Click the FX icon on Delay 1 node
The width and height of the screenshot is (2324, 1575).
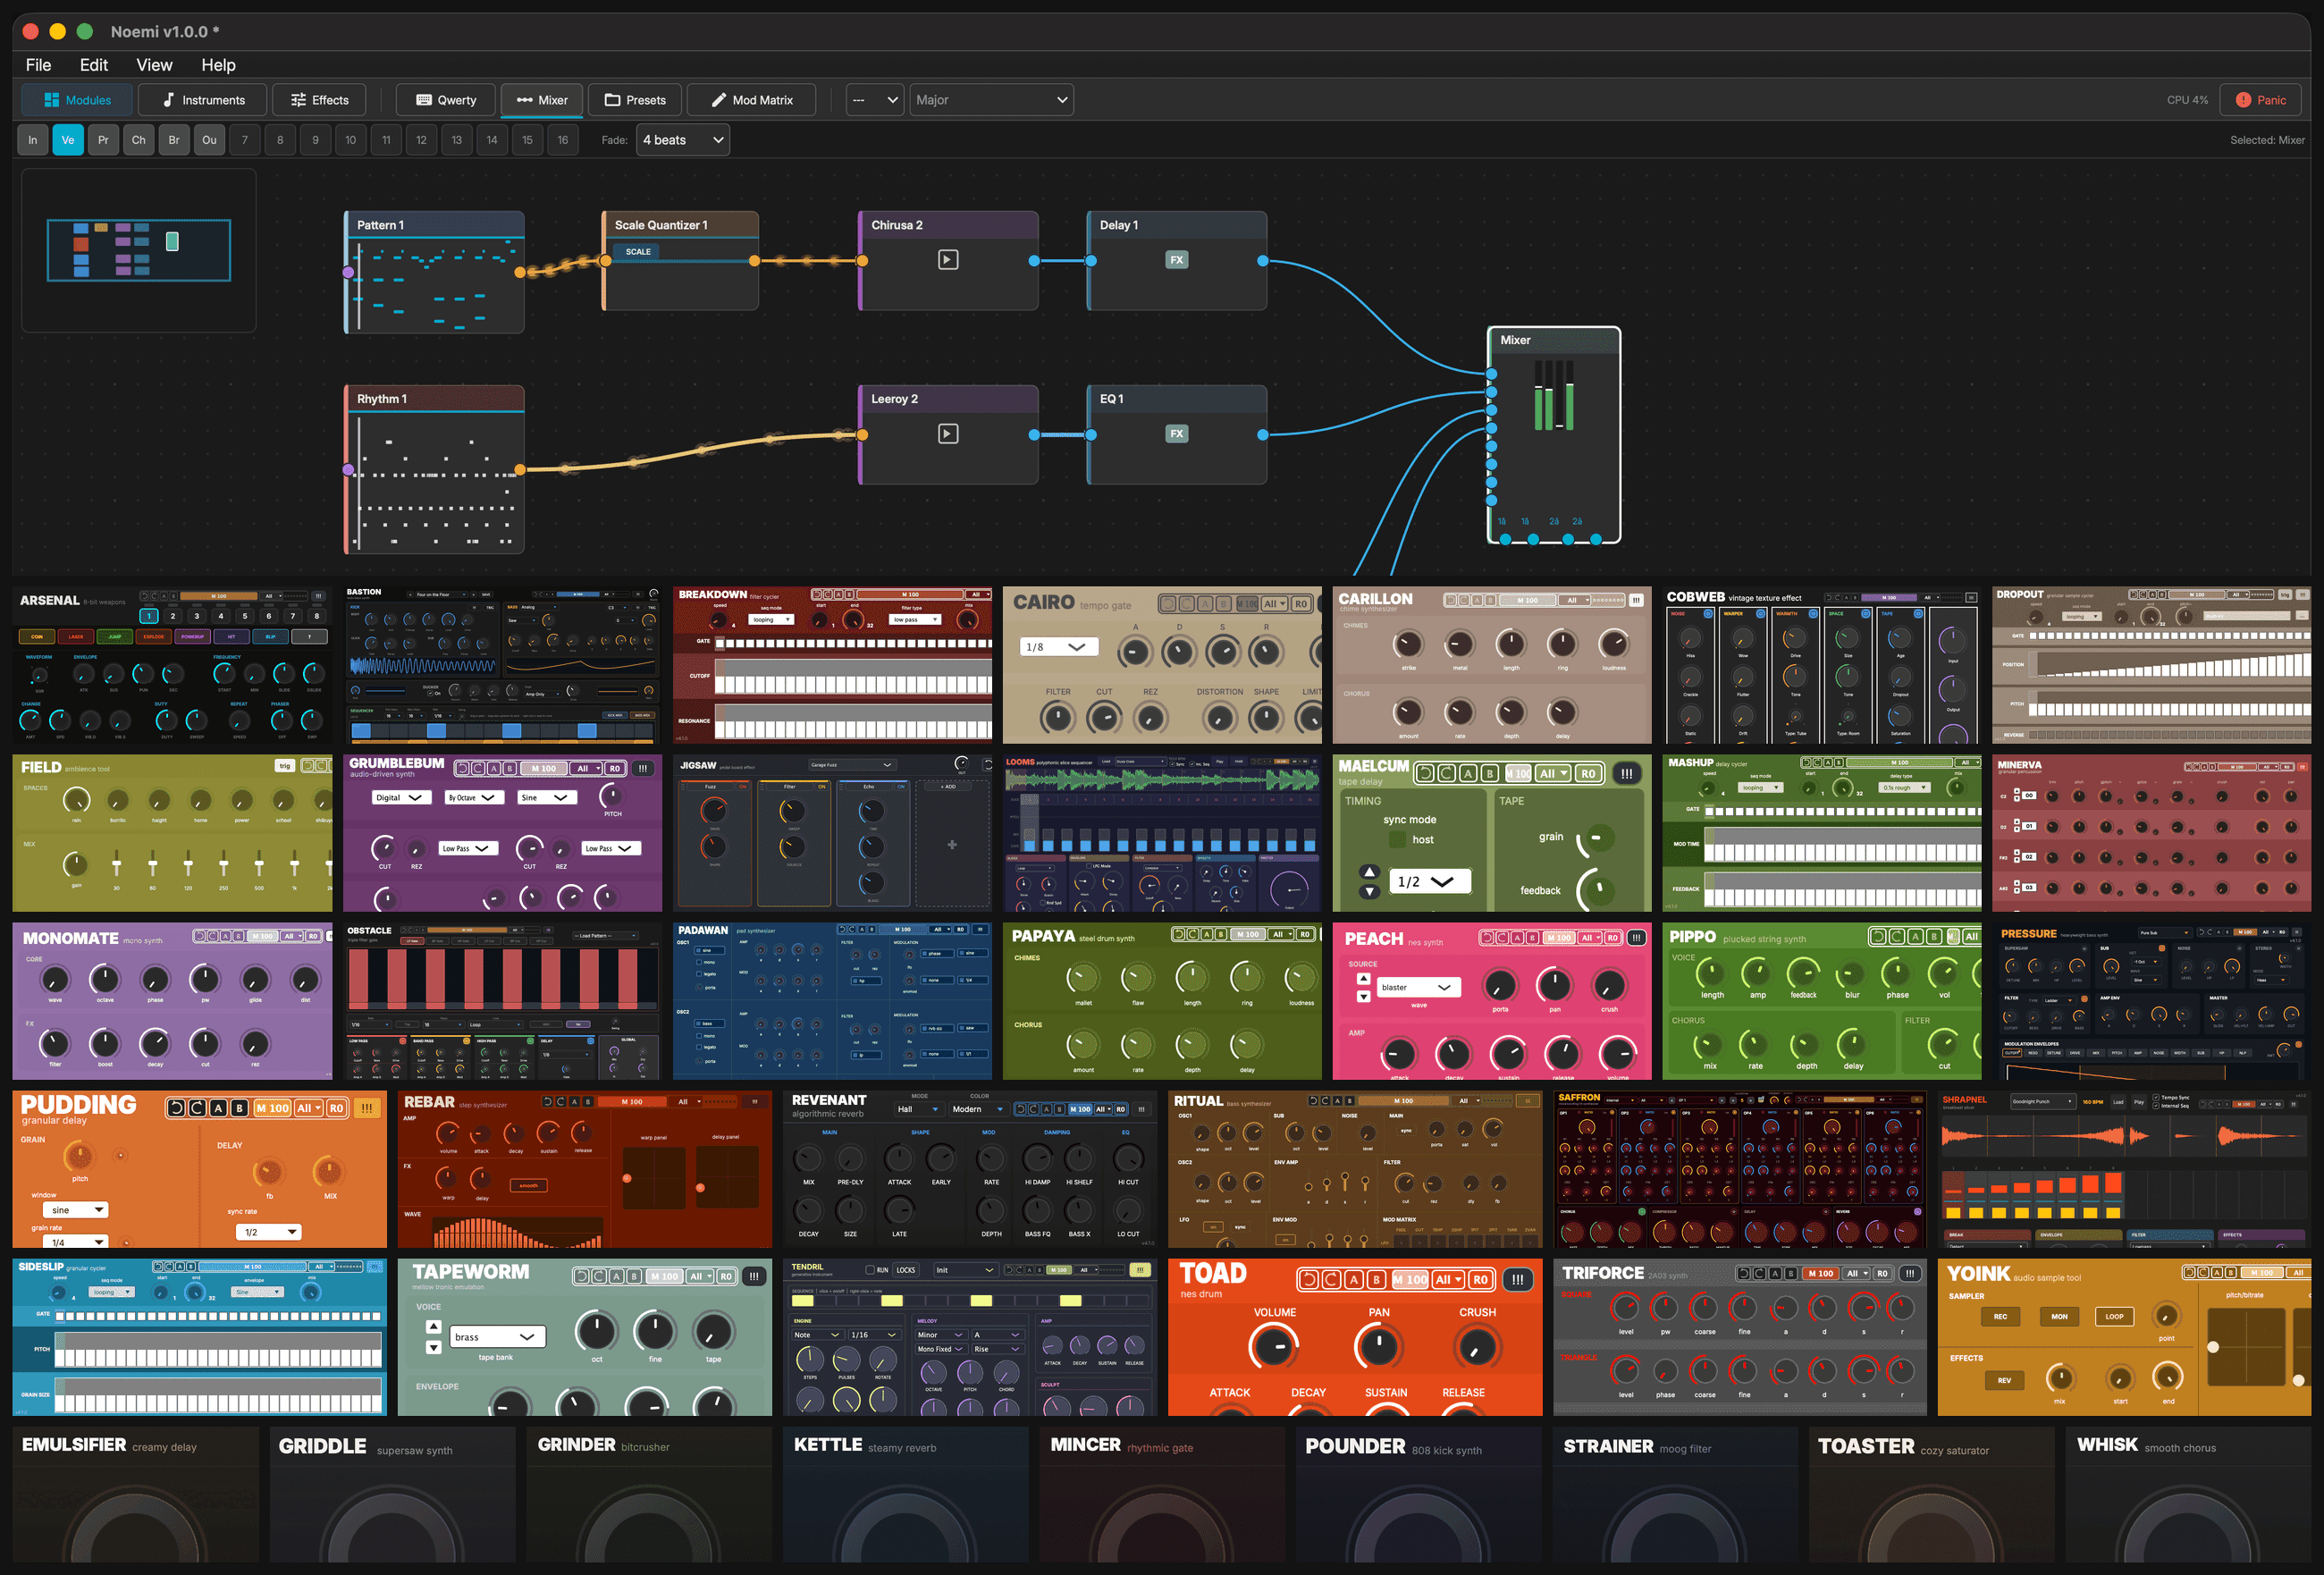(1177, 260)
